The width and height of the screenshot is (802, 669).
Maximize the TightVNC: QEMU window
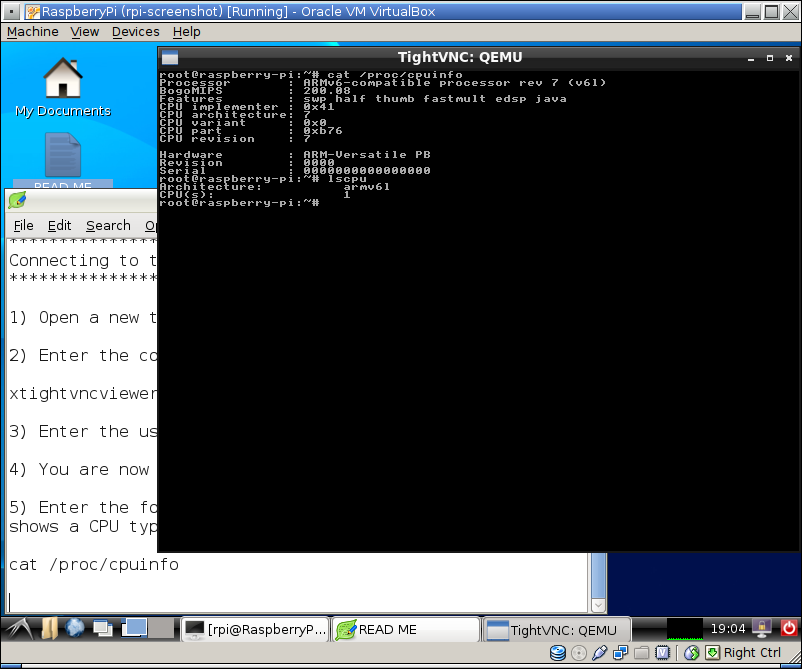tap(770, 58)
